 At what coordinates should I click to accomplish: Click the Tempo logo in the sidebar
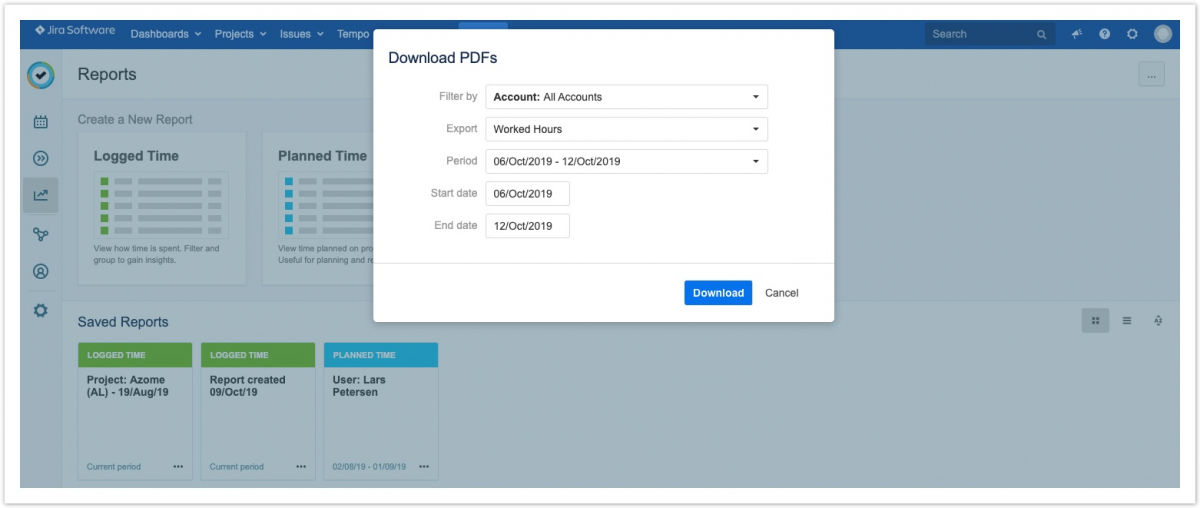(x=41, y=75)
